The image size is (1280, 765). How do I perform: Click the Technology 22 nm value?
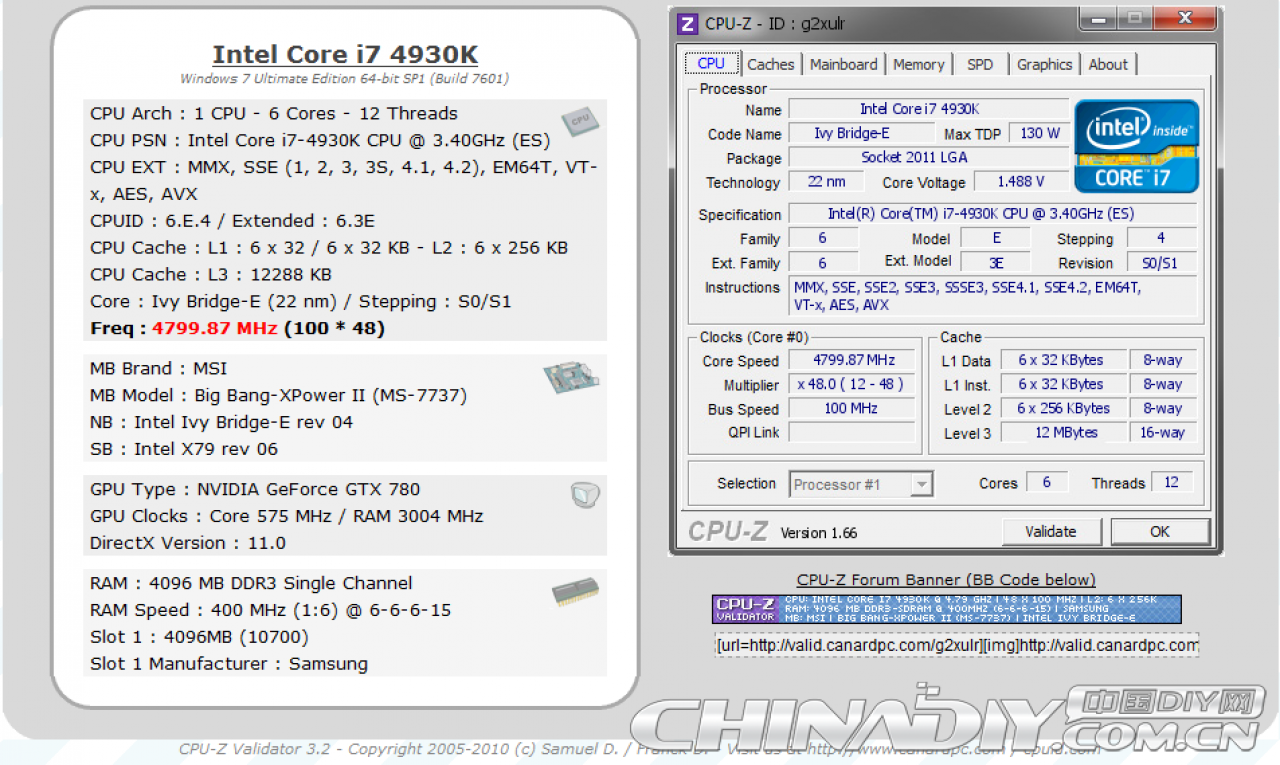826,181
